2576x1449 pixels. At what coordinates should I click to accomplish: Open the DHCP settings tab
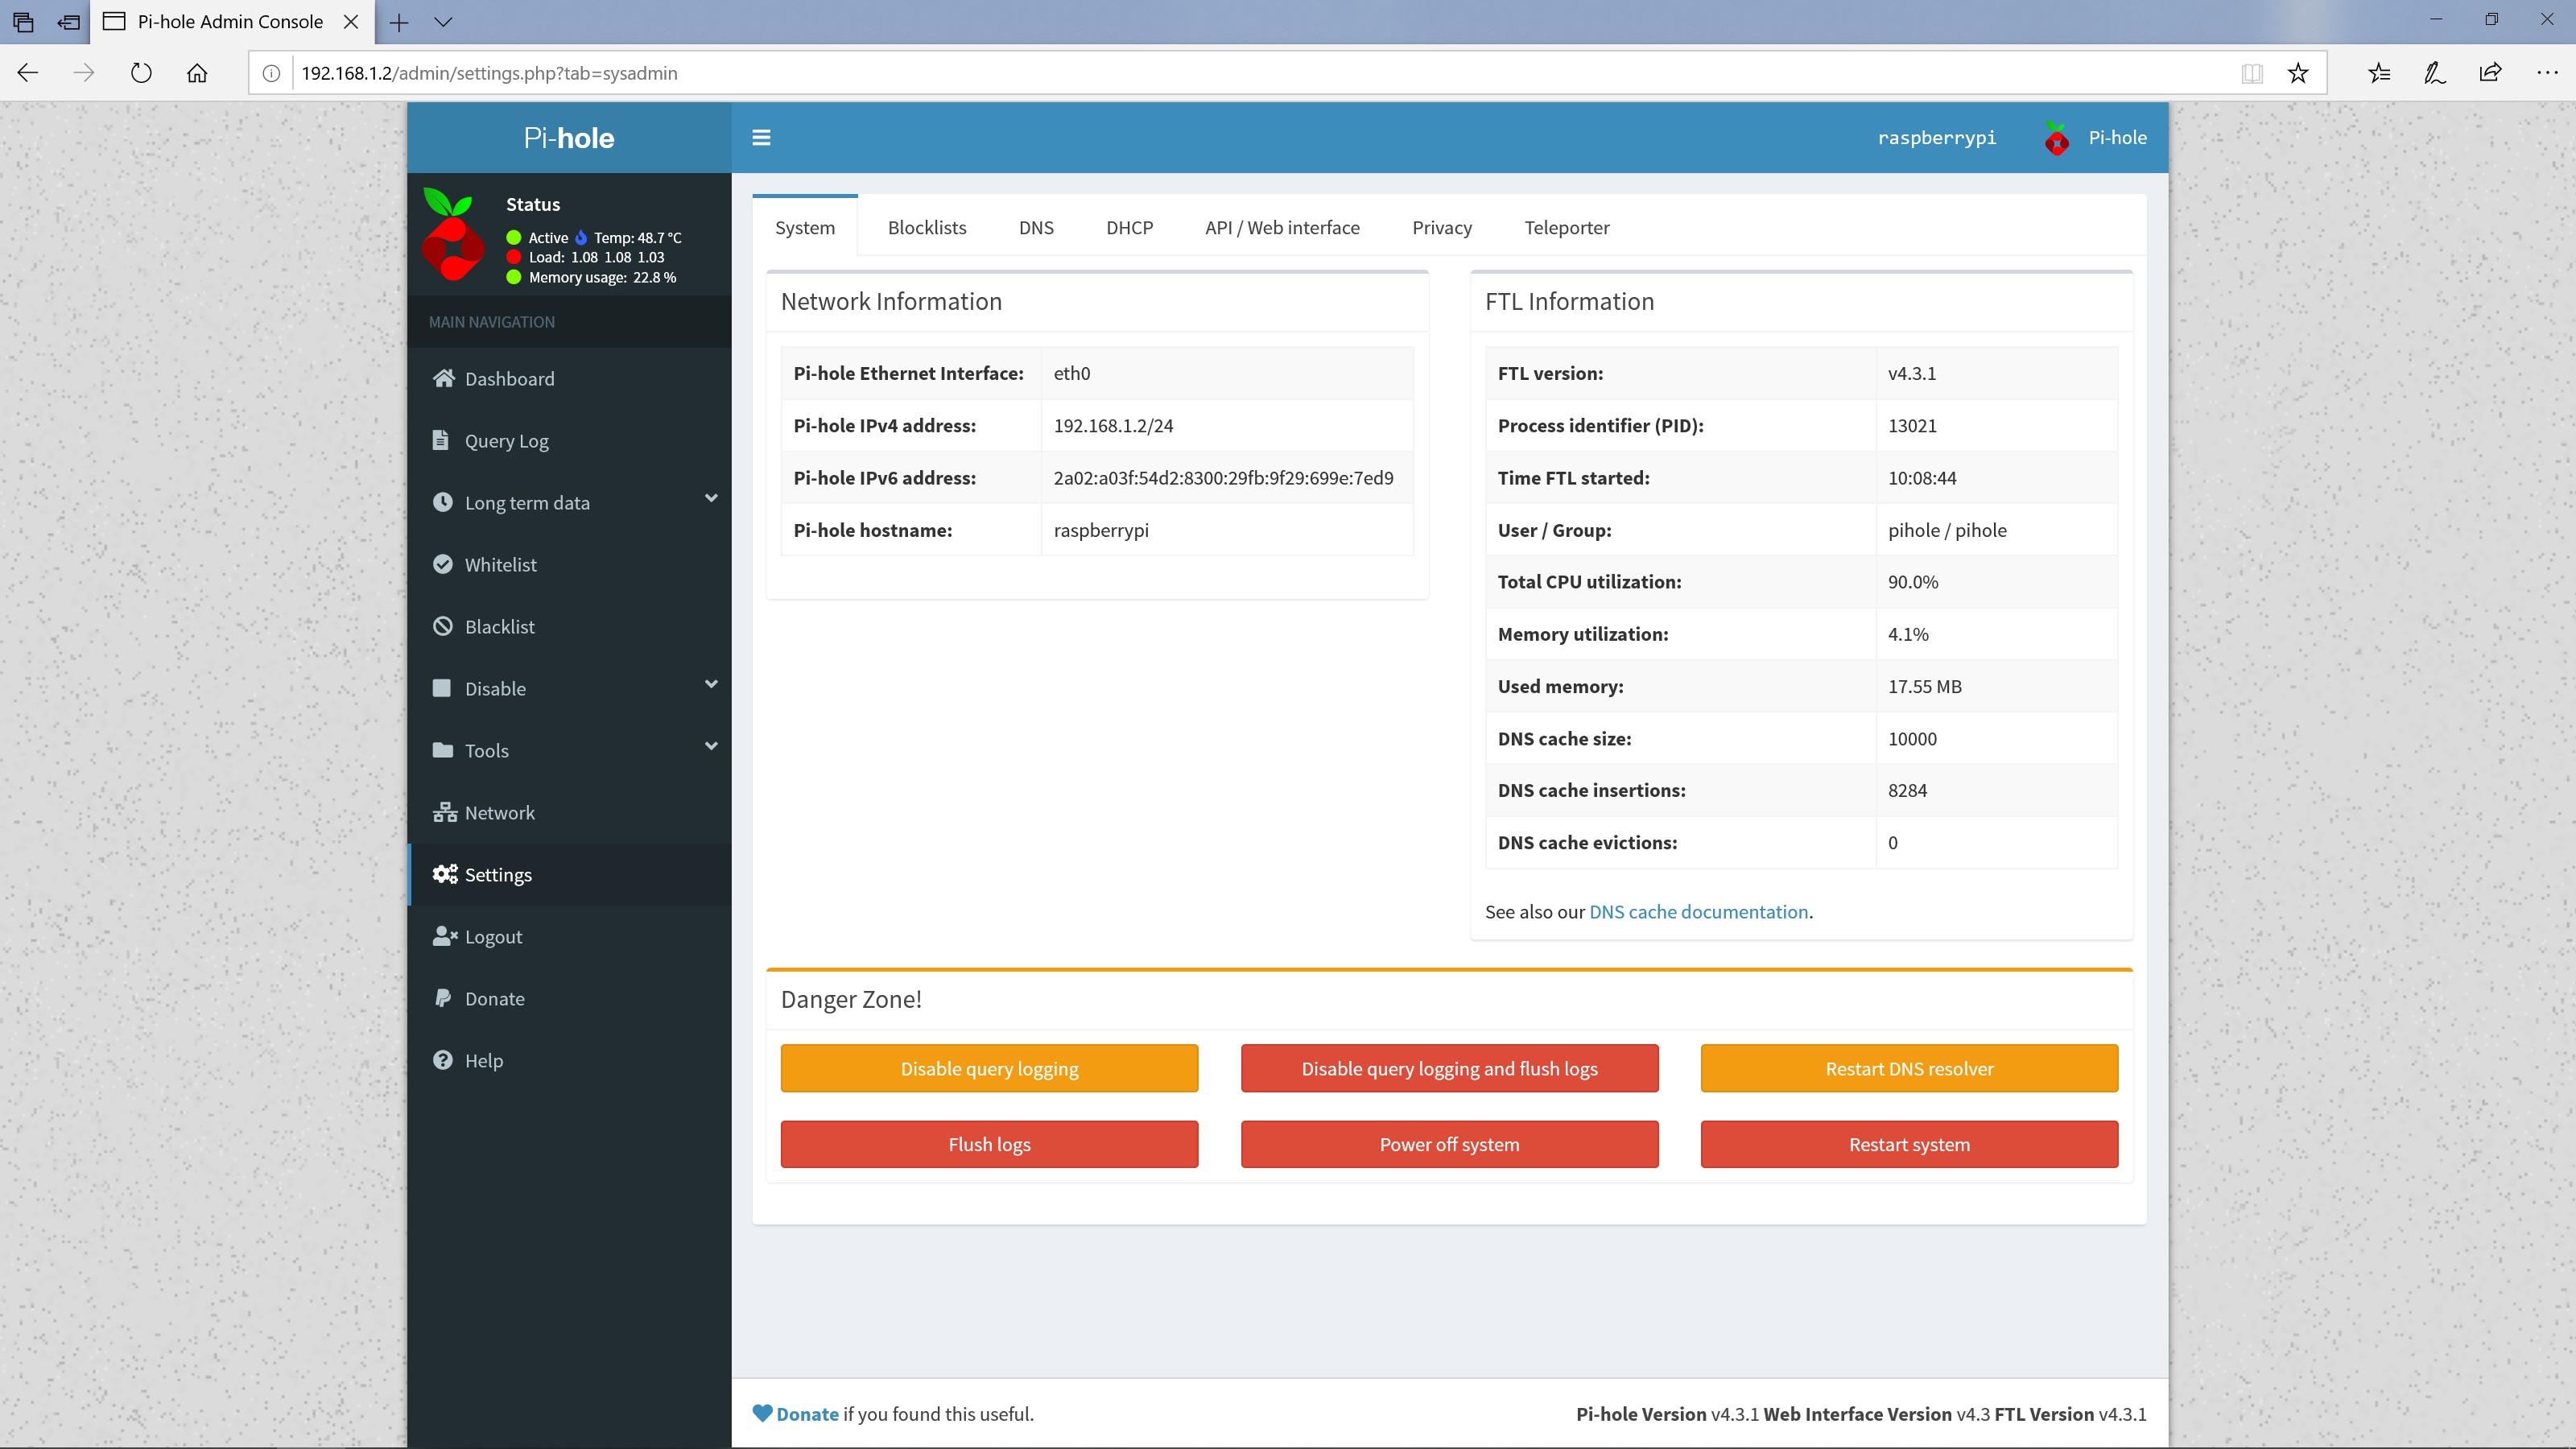pyautogui.click(x=1129, y=227)
